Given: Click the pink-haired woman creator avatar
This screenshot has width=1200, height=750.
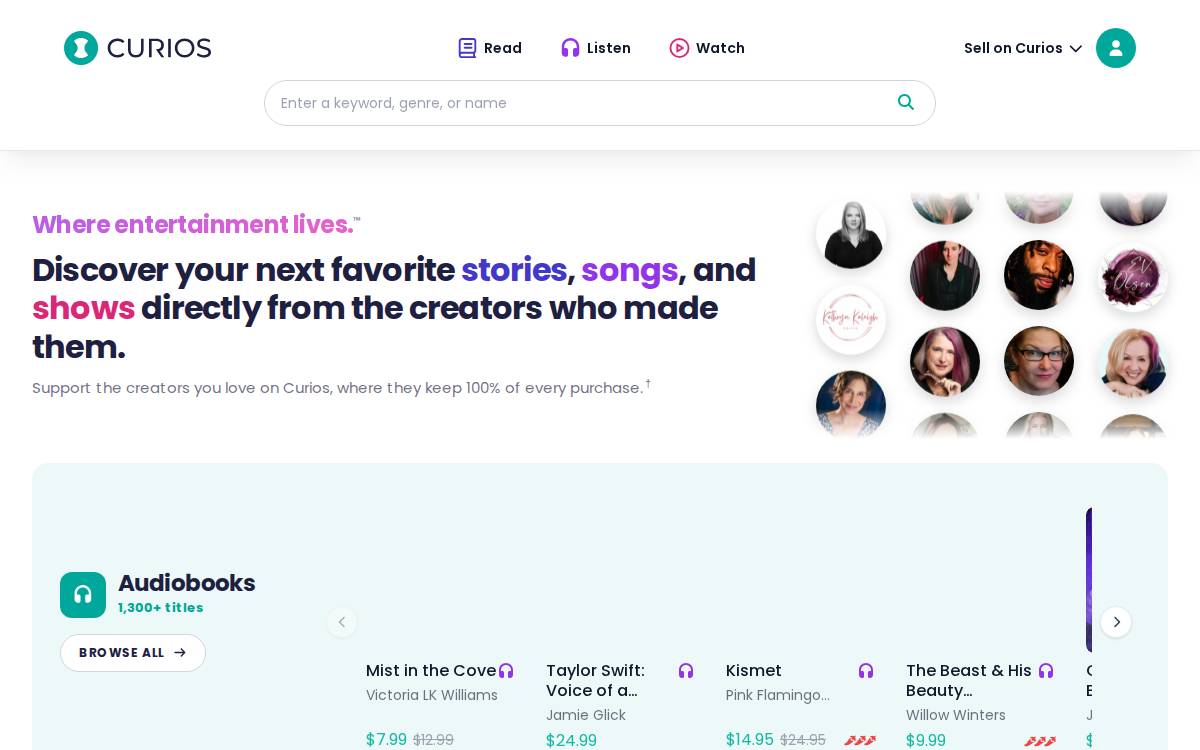Looking at the screenshot, I should [945, 361].
